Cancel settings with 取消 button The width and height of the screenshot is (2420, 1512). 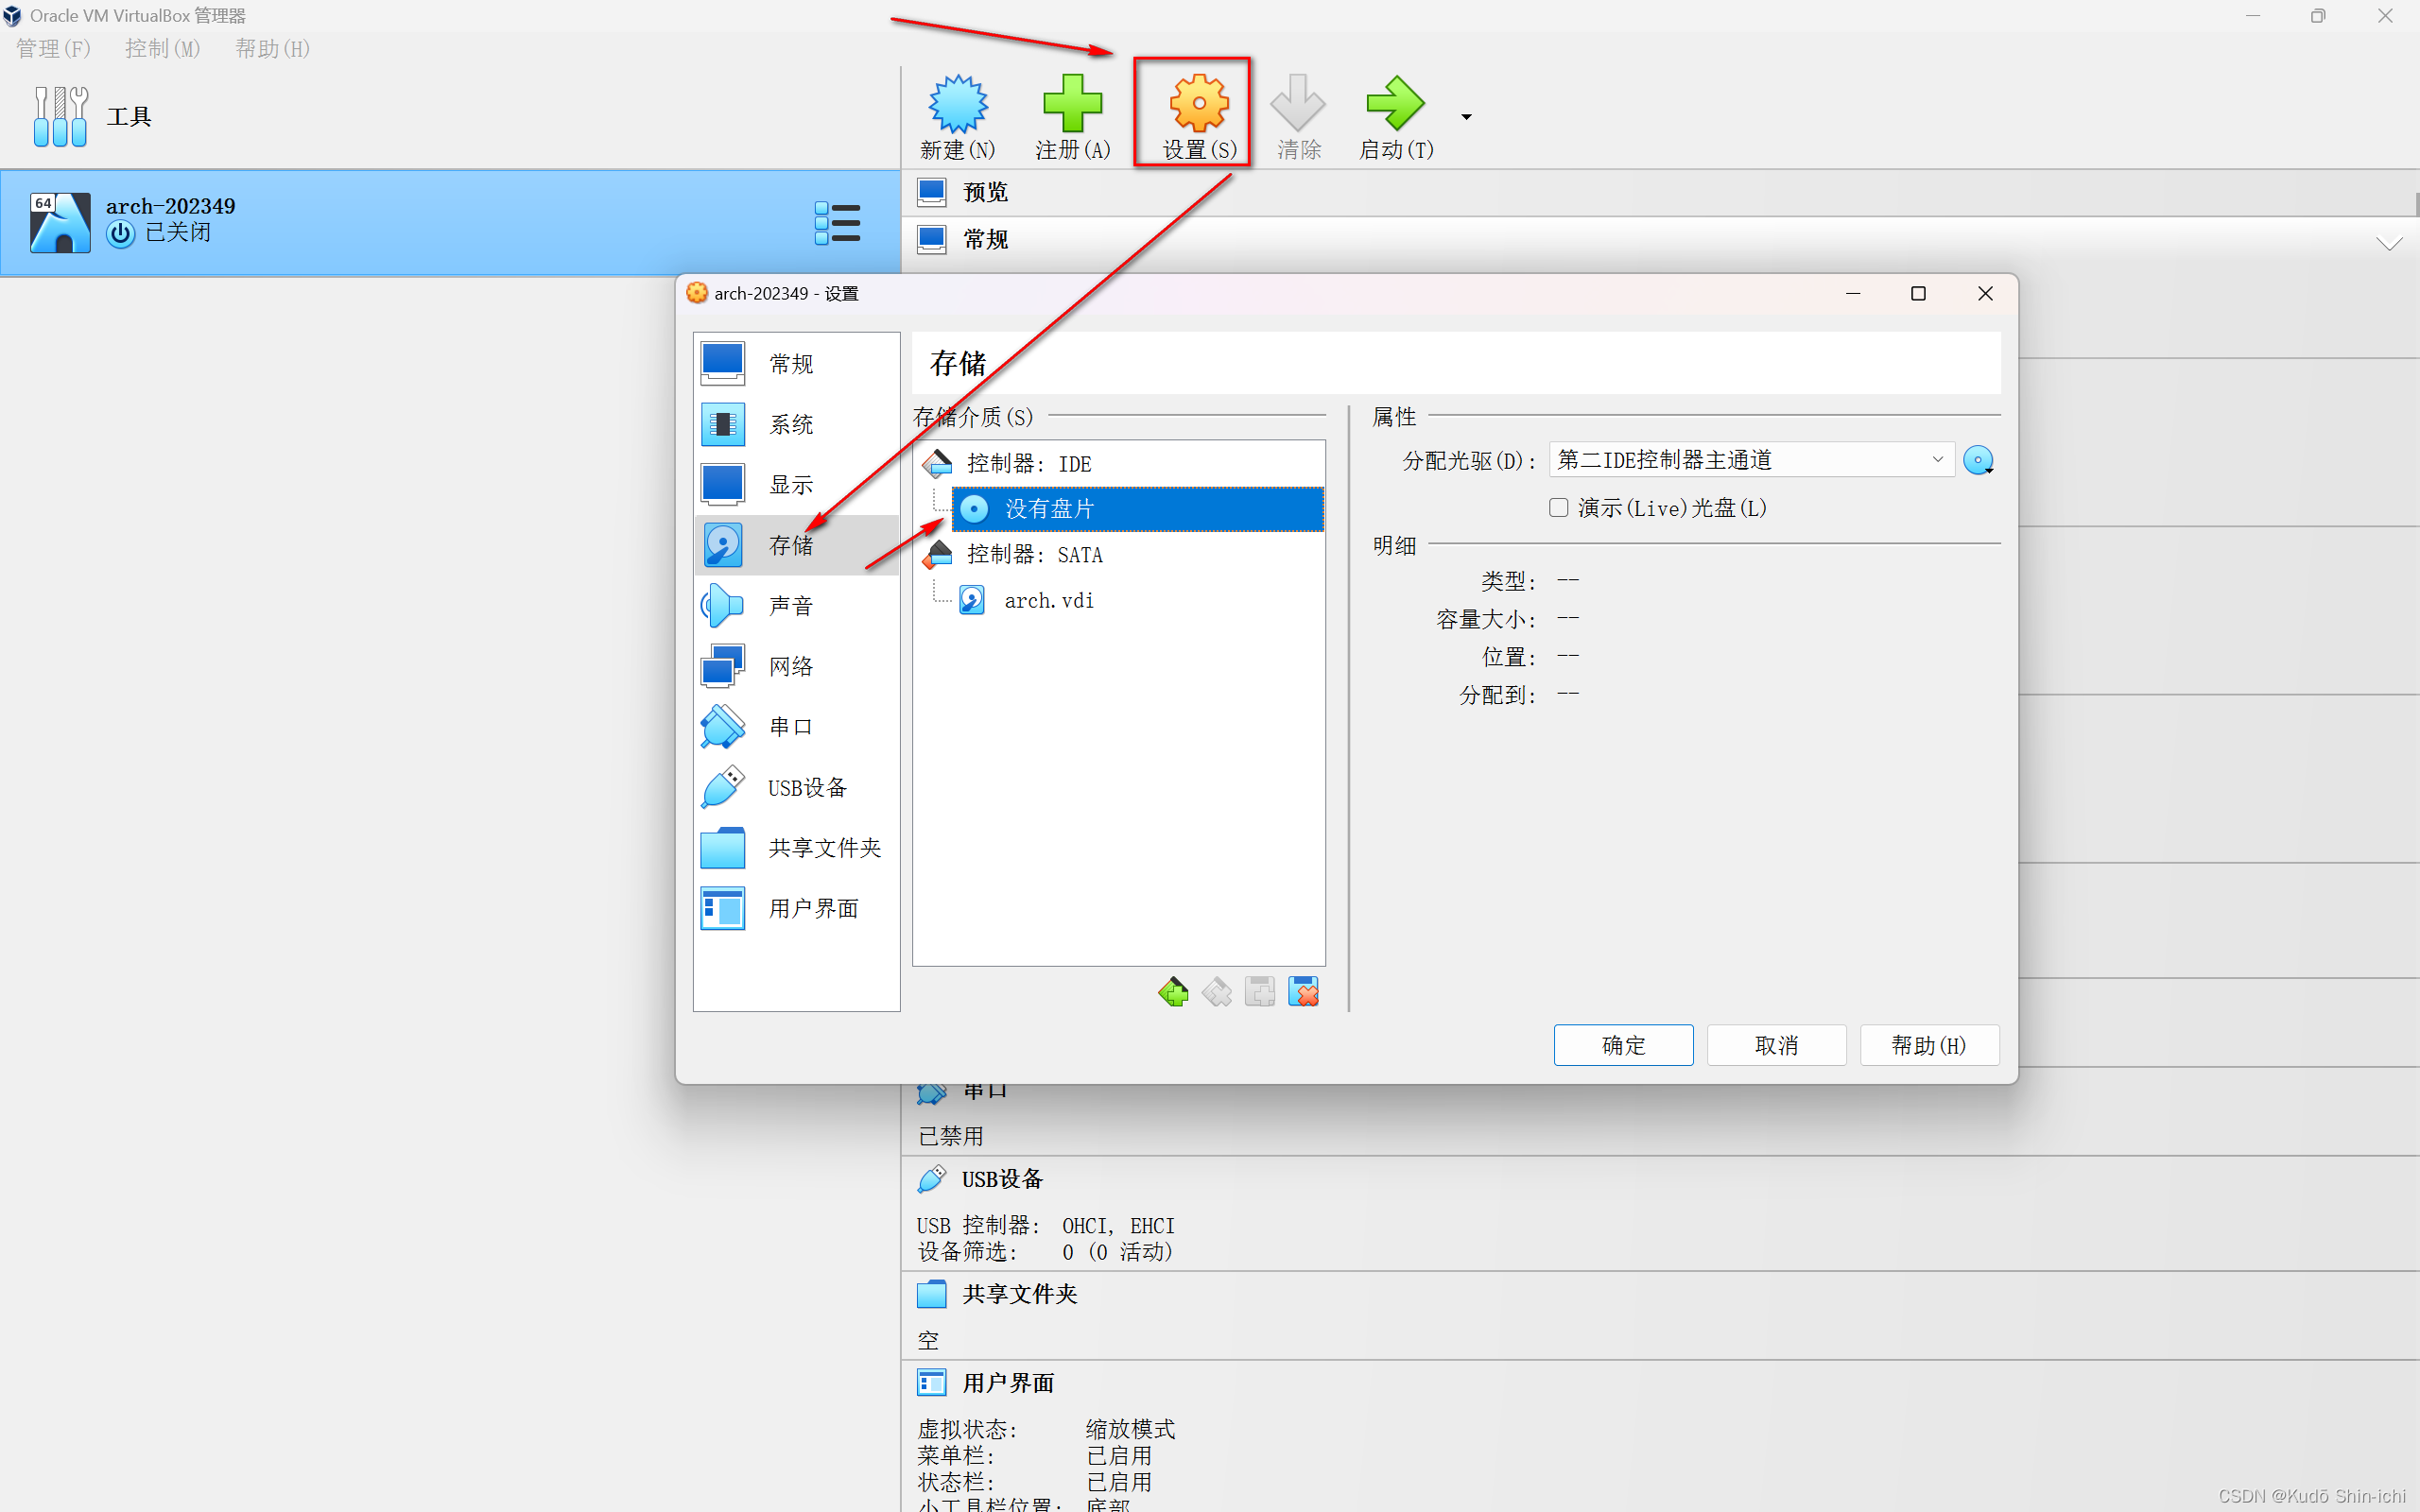1776,1045
